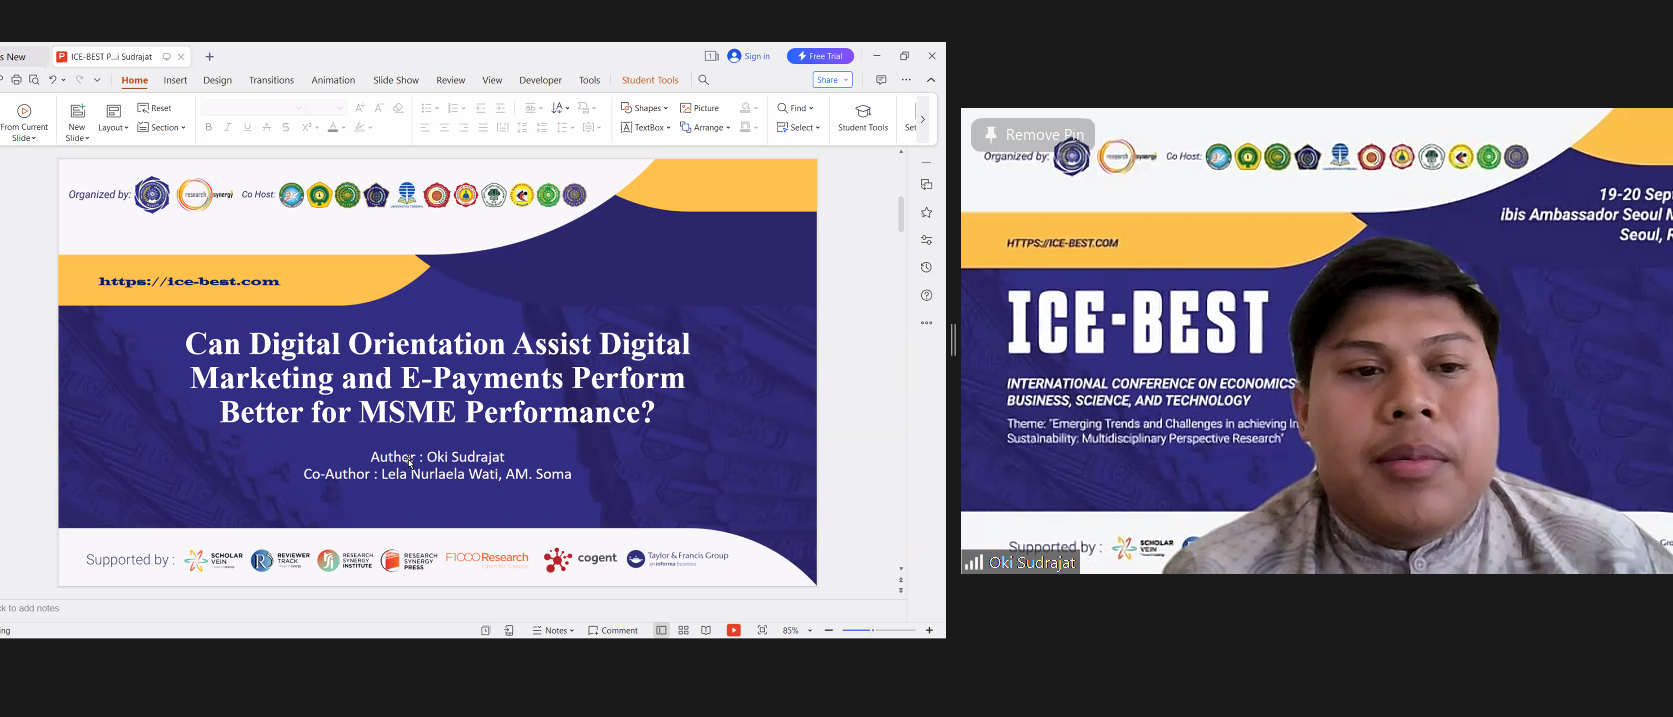Go to the Animation tab
Image resolution: width=1673 pixels, height=717 pixels.
coord(333,80)
